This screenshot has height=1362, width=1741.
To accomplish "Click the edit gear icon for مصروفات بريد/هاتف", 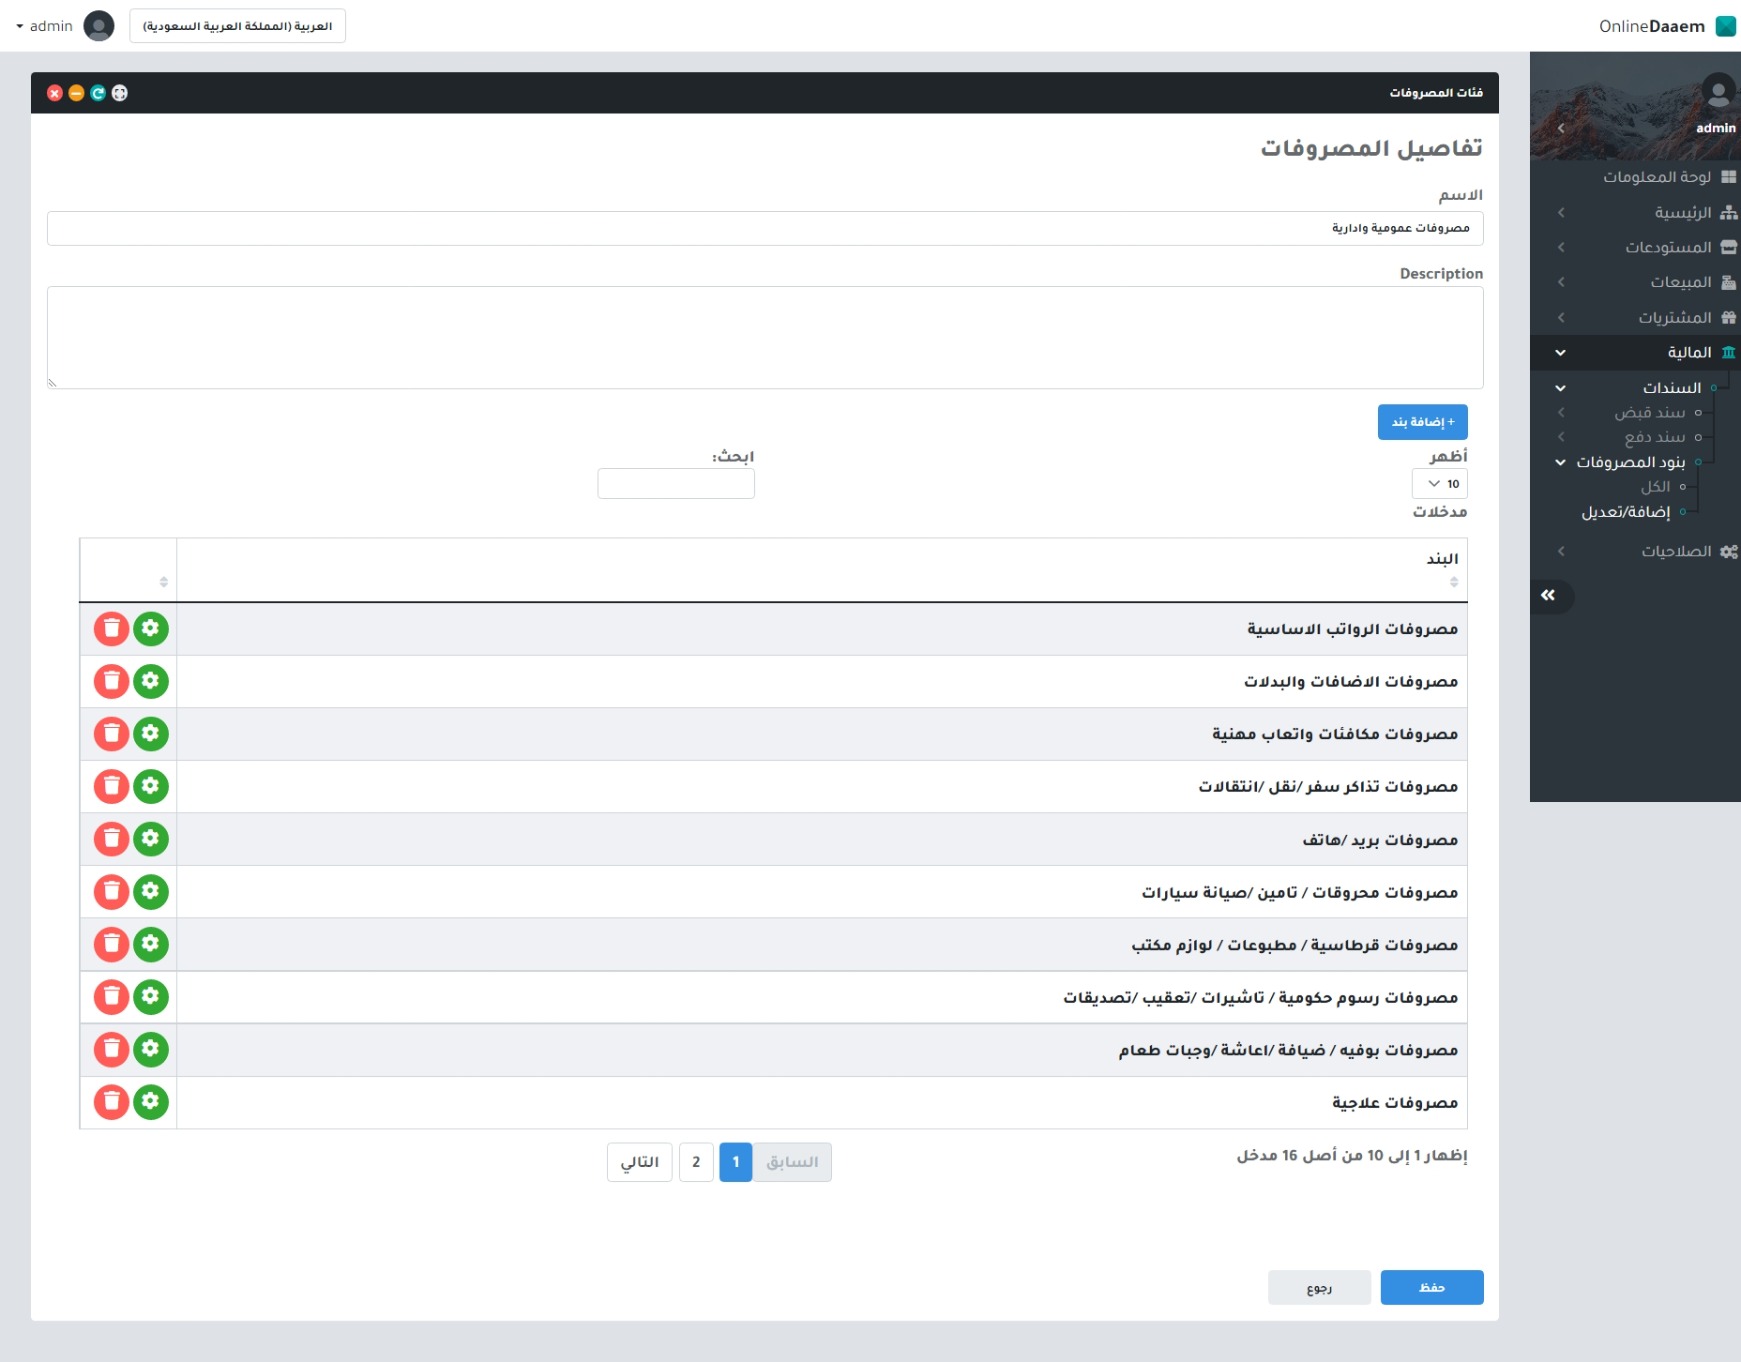I will point(151,839).
